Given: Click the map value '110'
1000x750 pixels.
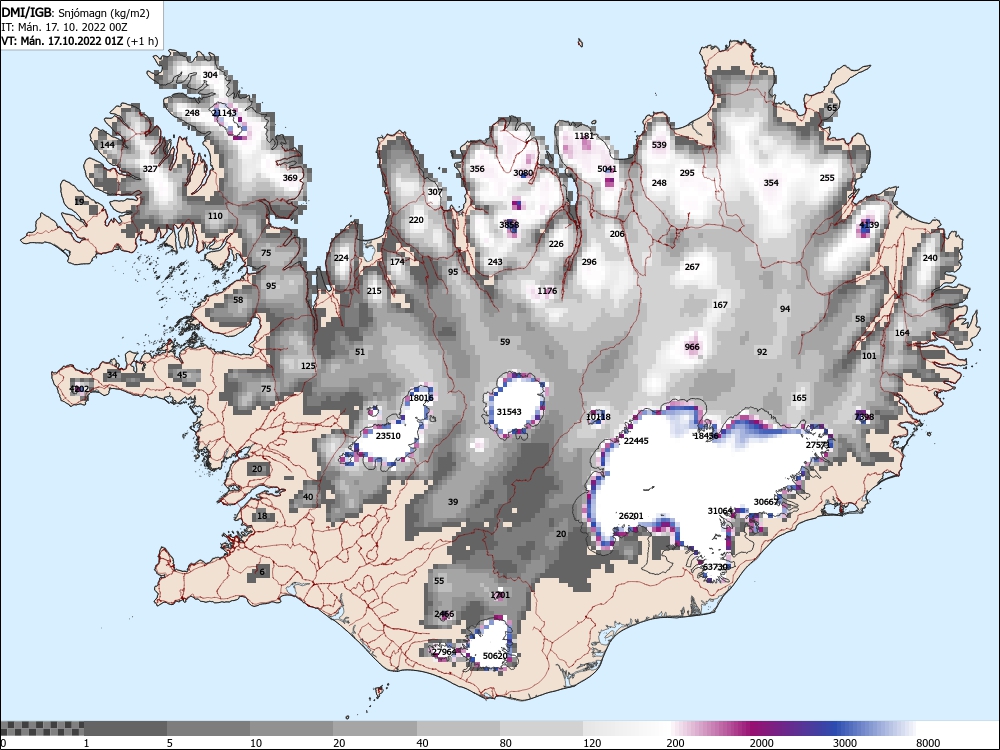Looking at the screenshot, I should (x=215, y=216).
